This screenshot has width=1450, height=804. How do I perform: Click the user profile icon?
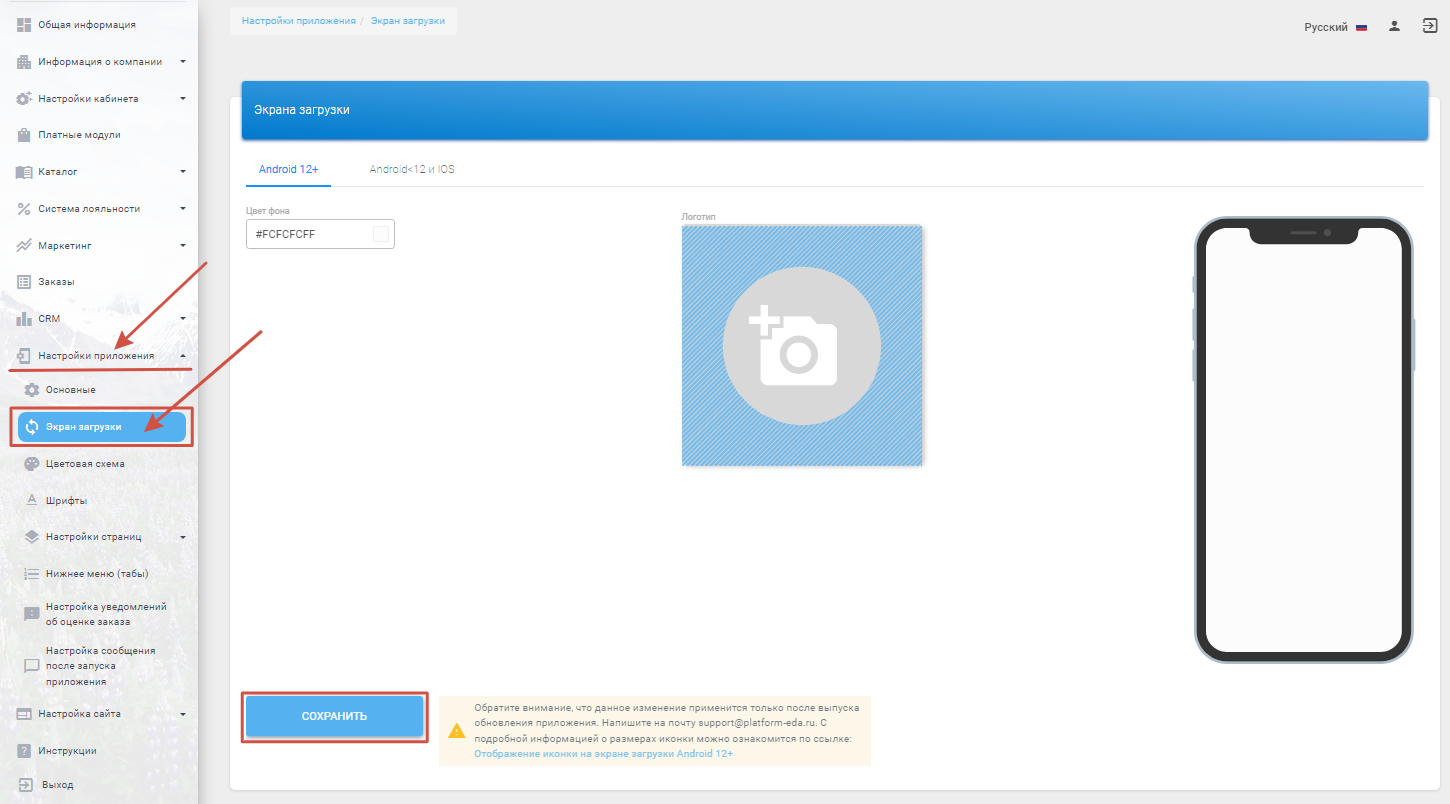pos(1394,27)
